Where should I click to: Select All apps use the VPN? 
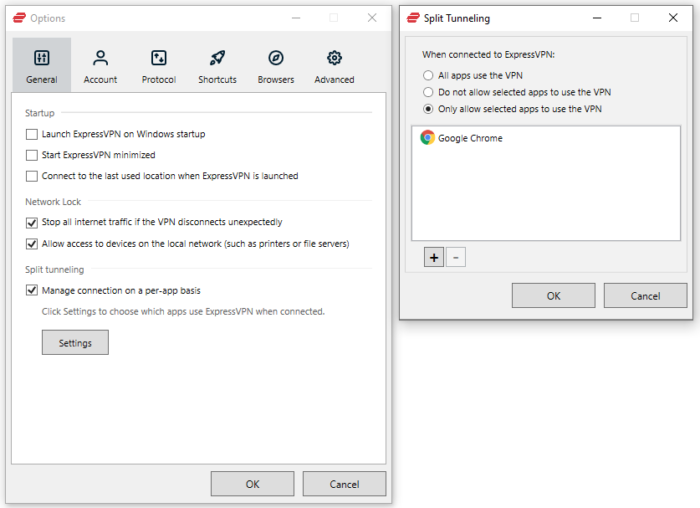(x=428, y=75)
